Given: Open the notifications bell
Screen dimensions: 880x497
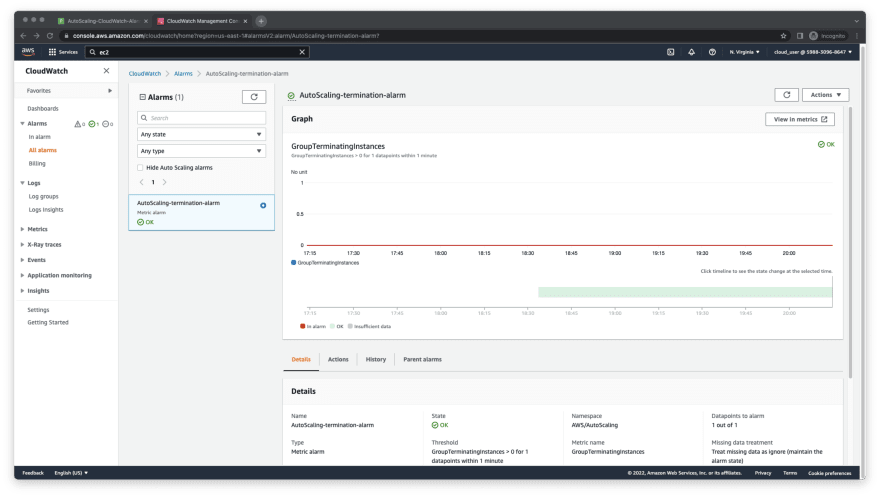Looking at the screenshot, I should [x=691, y=52].
